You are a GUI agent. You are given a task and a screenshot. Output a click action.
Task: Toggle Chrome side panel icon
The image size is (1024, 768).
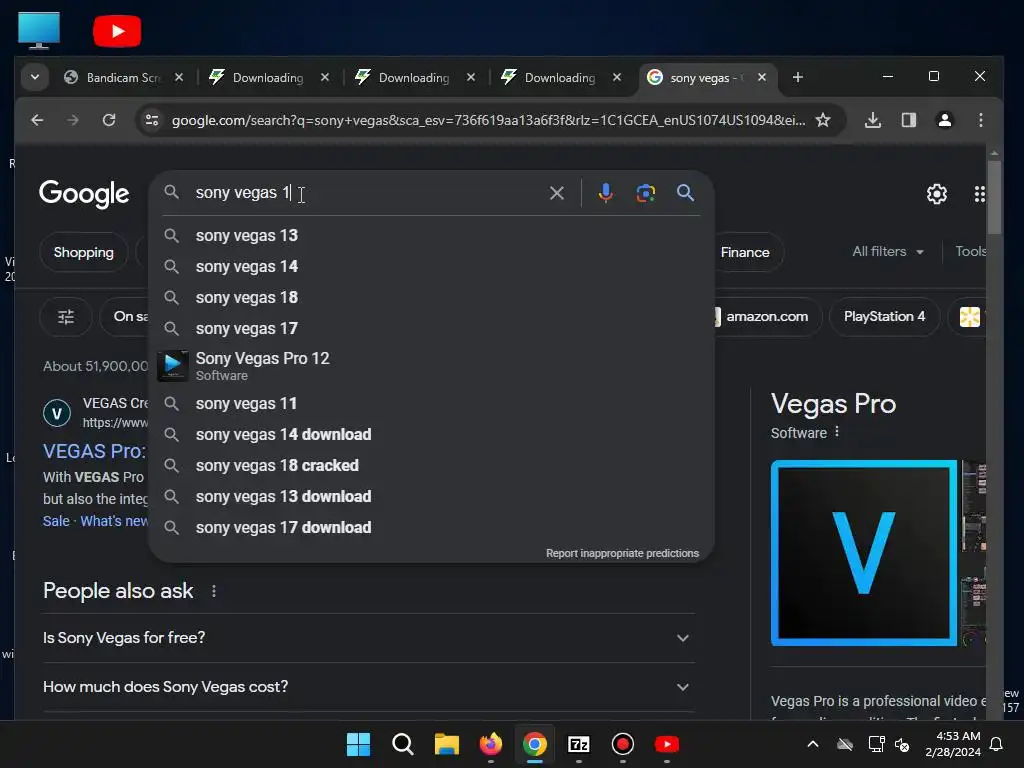(908, 120)
